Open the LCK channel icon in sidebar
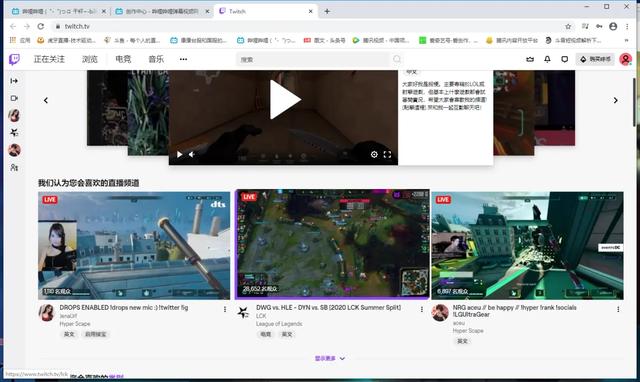 coord(14,133)
